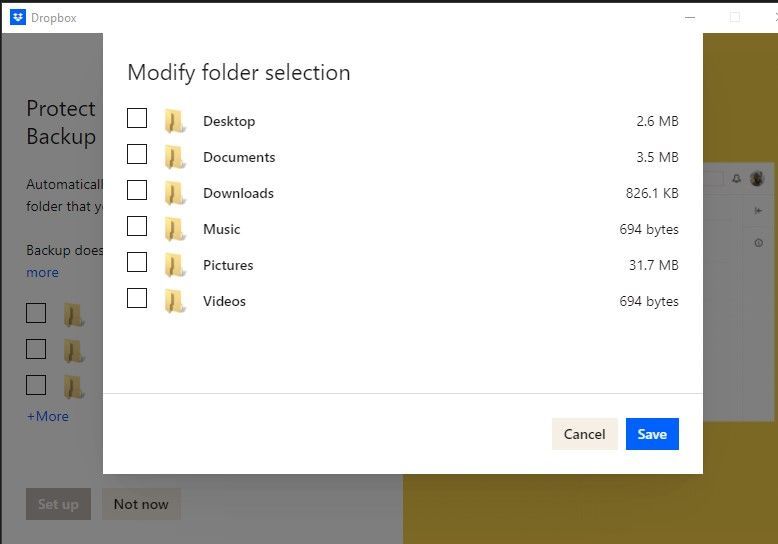This screenshot has height=544, width=778.
Task: Click the Videos folder icon
Action: pyautogui.click(x=175, y=301)
